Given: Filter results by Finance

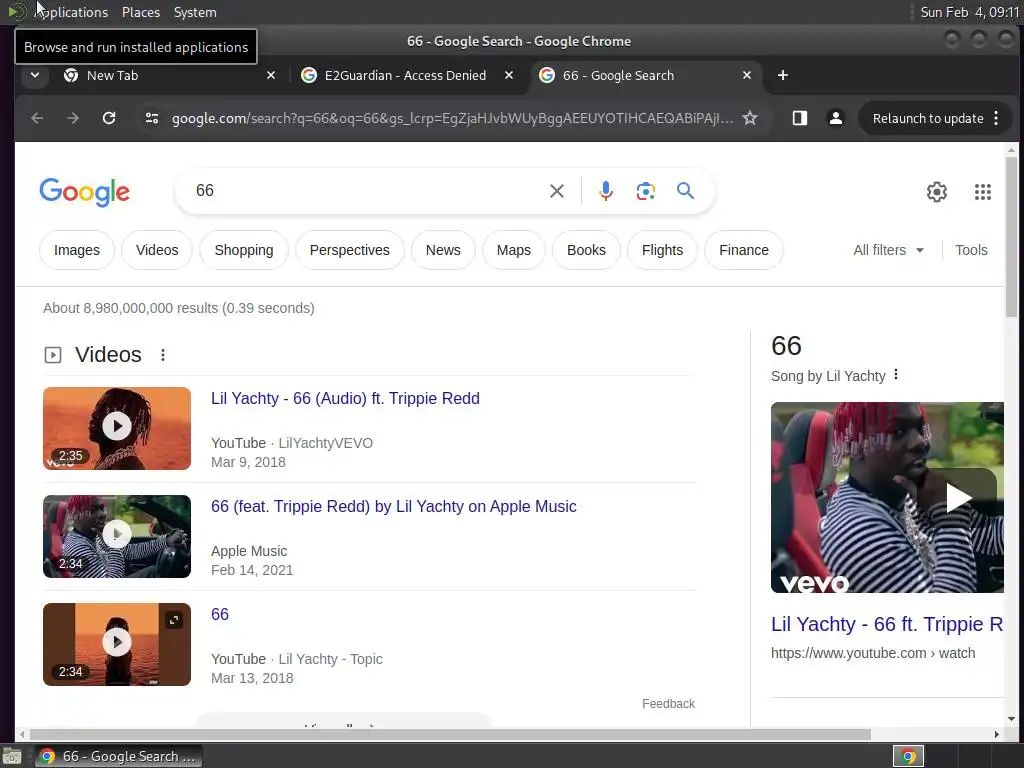Looking at the screenshot, I should [743, 250].
